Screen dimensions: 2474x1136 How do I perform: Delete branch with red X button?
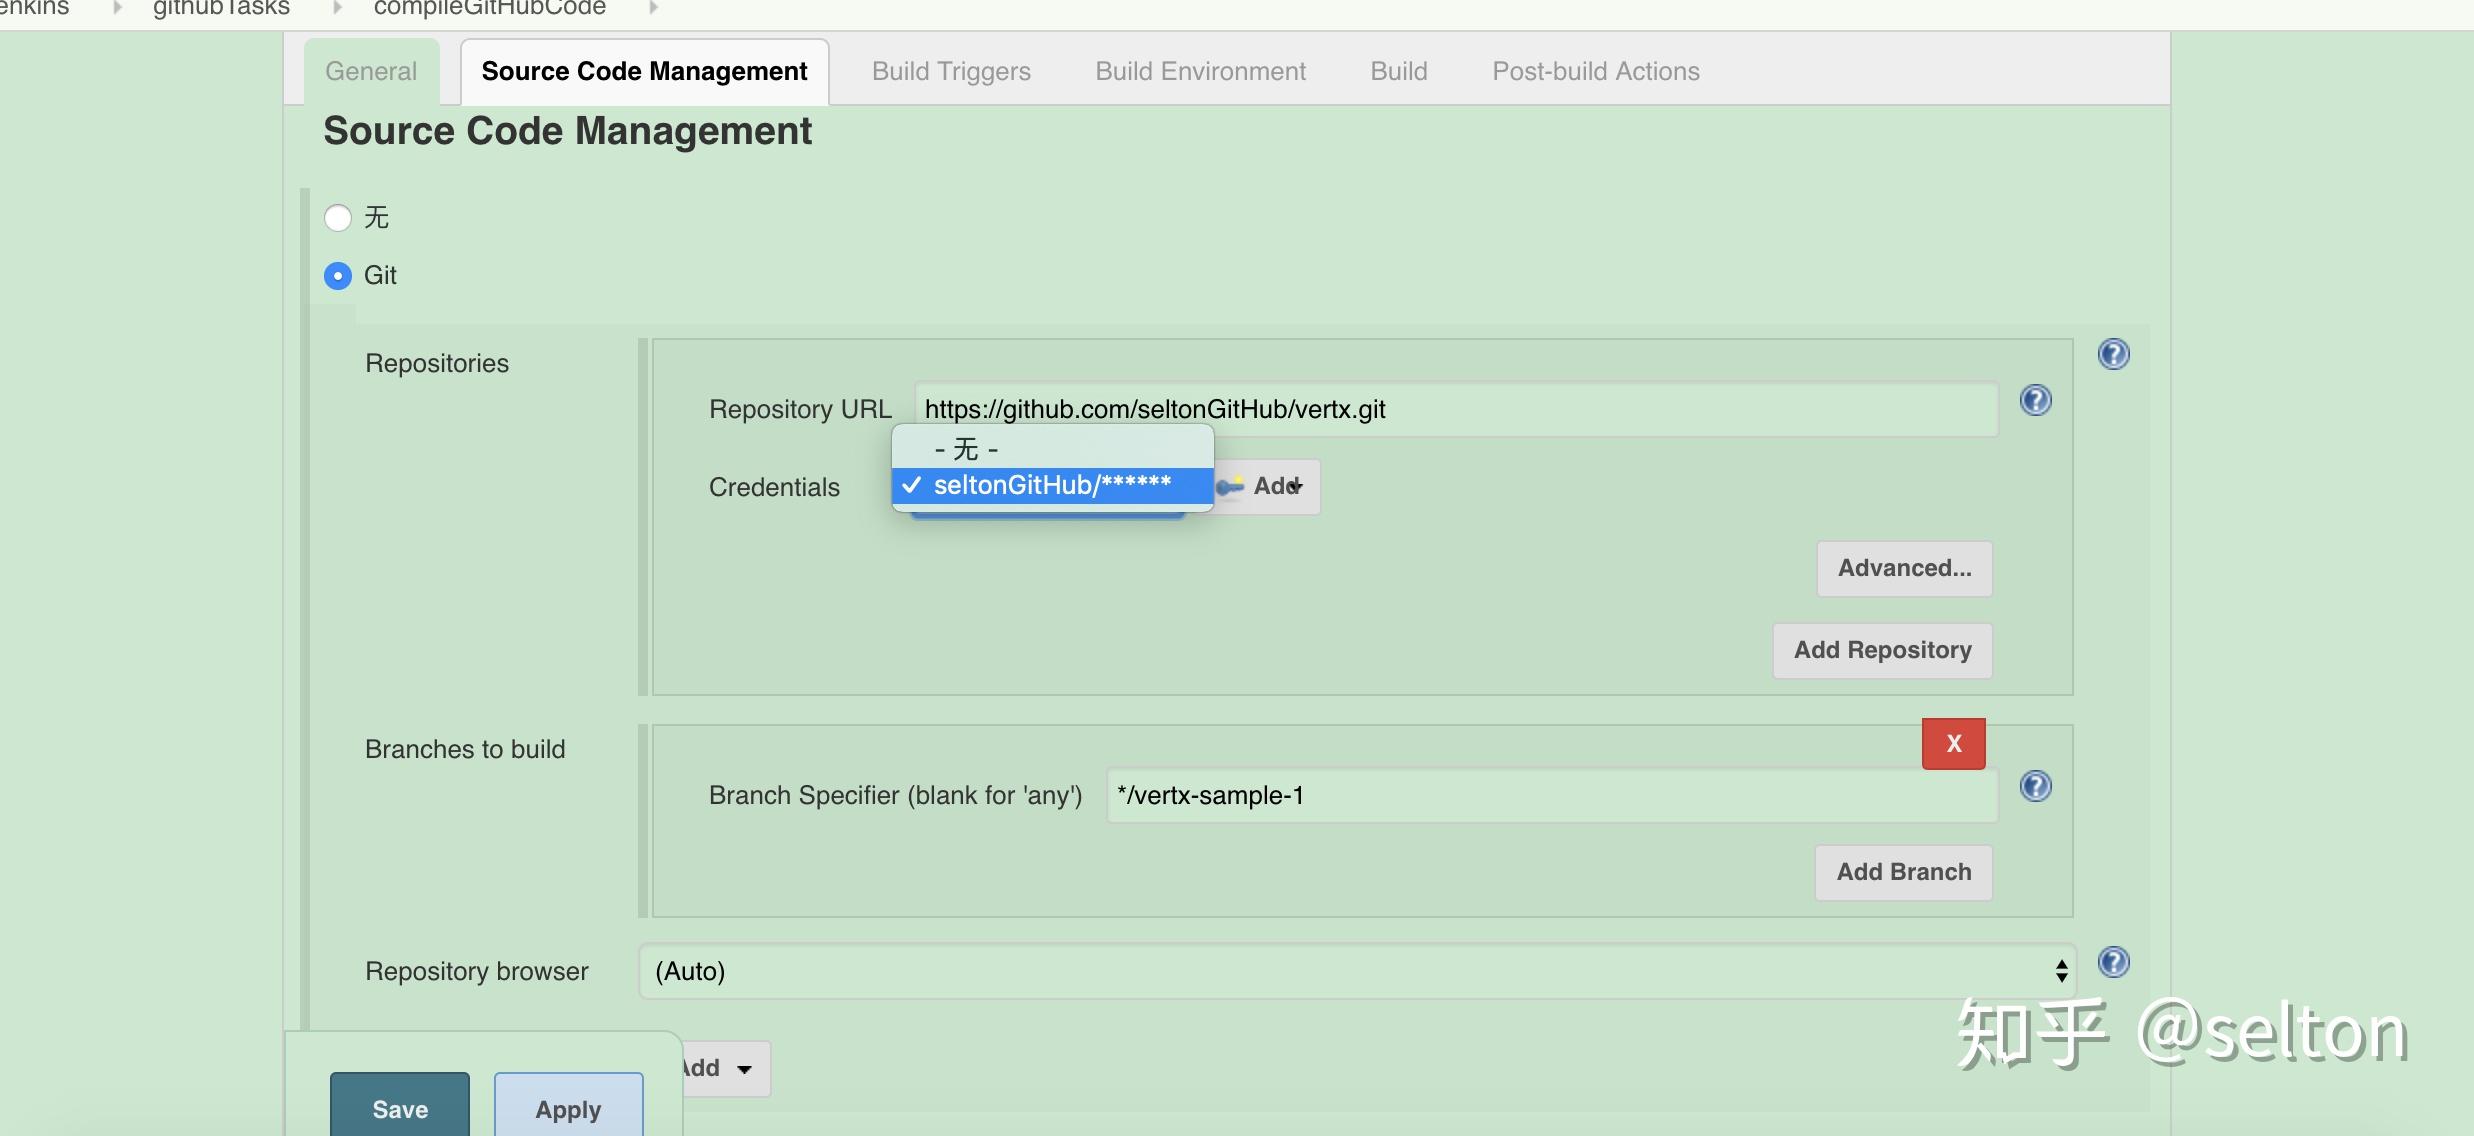pyautogui.click(x=1953, y=743)
